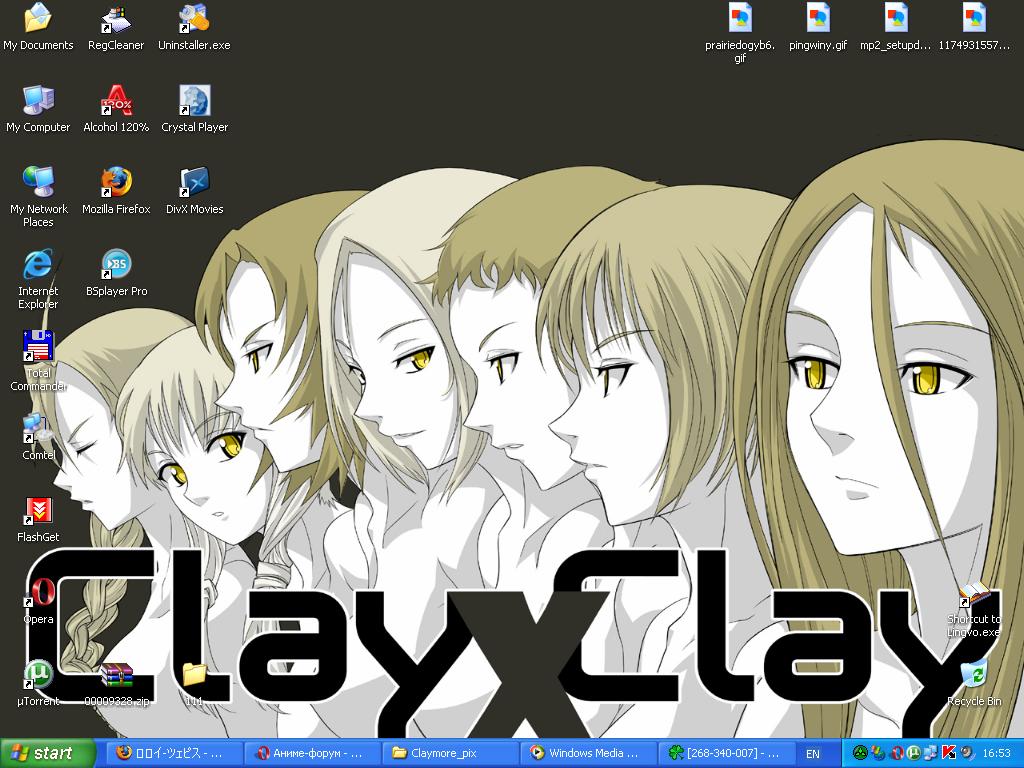The height and width of the screenshot is (768, 1024).
Task: Click the µTorrent system tray icon
Action: coord(914,754)
